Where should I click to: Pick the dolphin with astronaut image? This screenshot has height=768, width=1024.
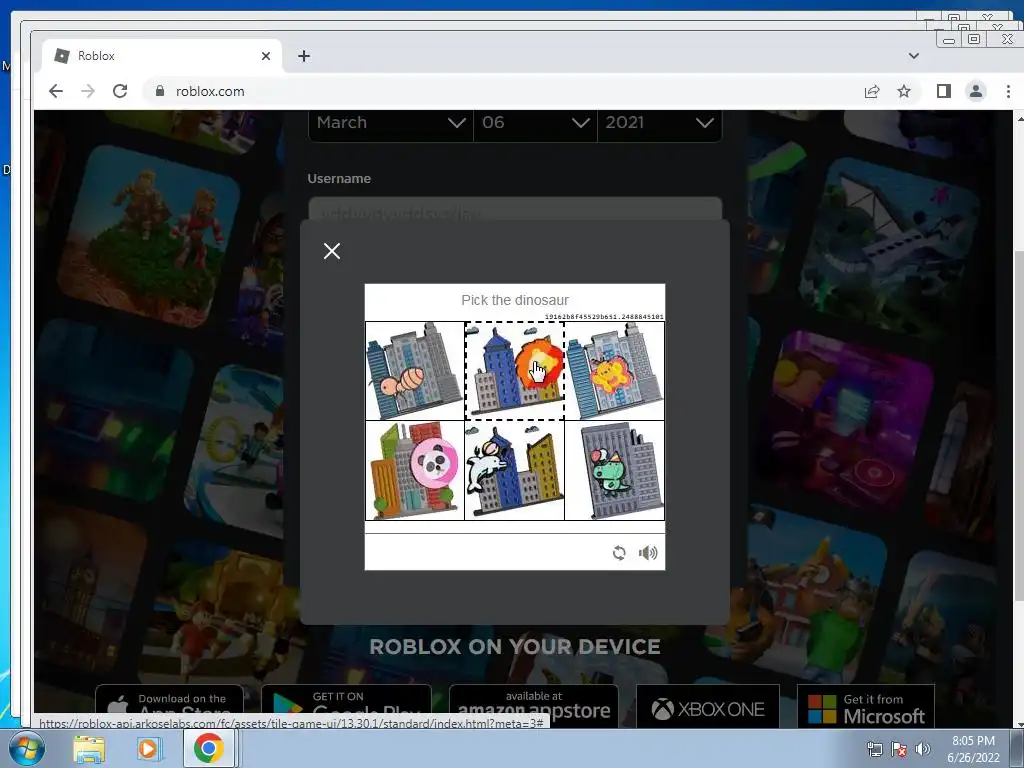point(515,471)
